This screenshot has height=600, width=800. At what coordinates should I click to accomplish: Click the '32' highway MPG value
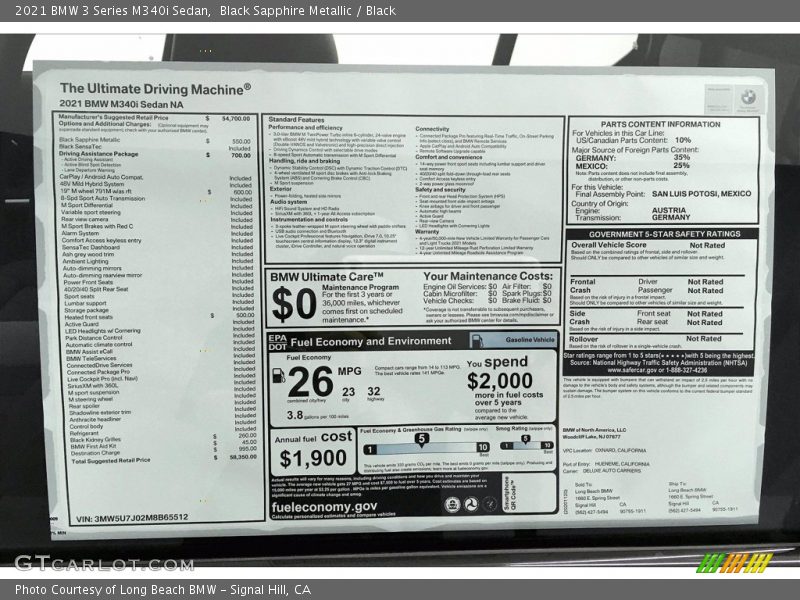[373, 391]
